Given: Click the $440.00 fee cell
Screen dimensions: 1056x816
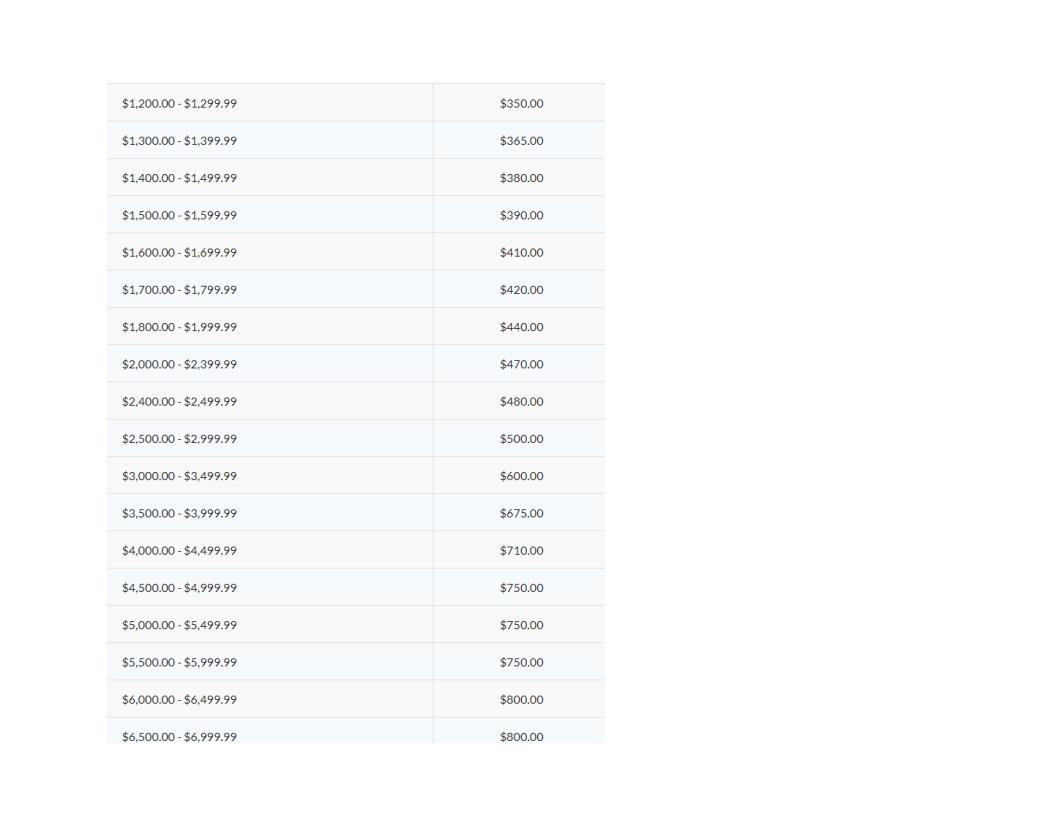Looking at the screenshot, I should [521, 327].
